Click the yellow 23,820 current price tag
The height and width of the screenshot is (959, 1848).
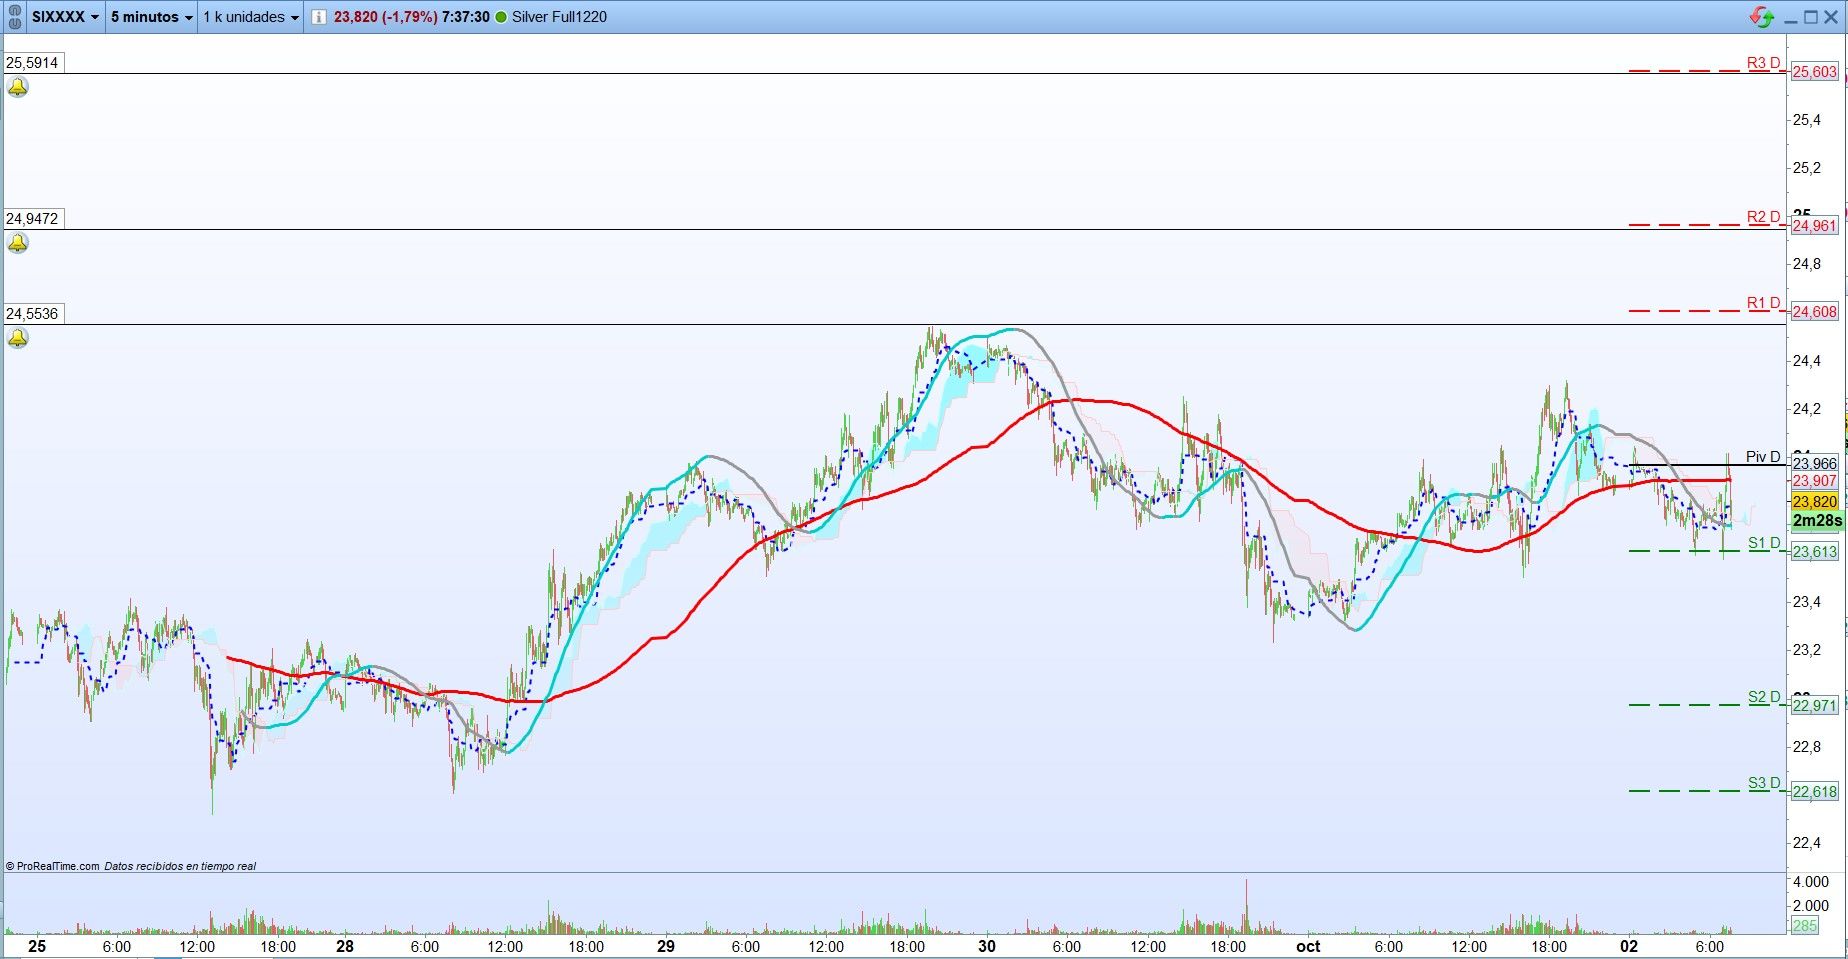1815,502
